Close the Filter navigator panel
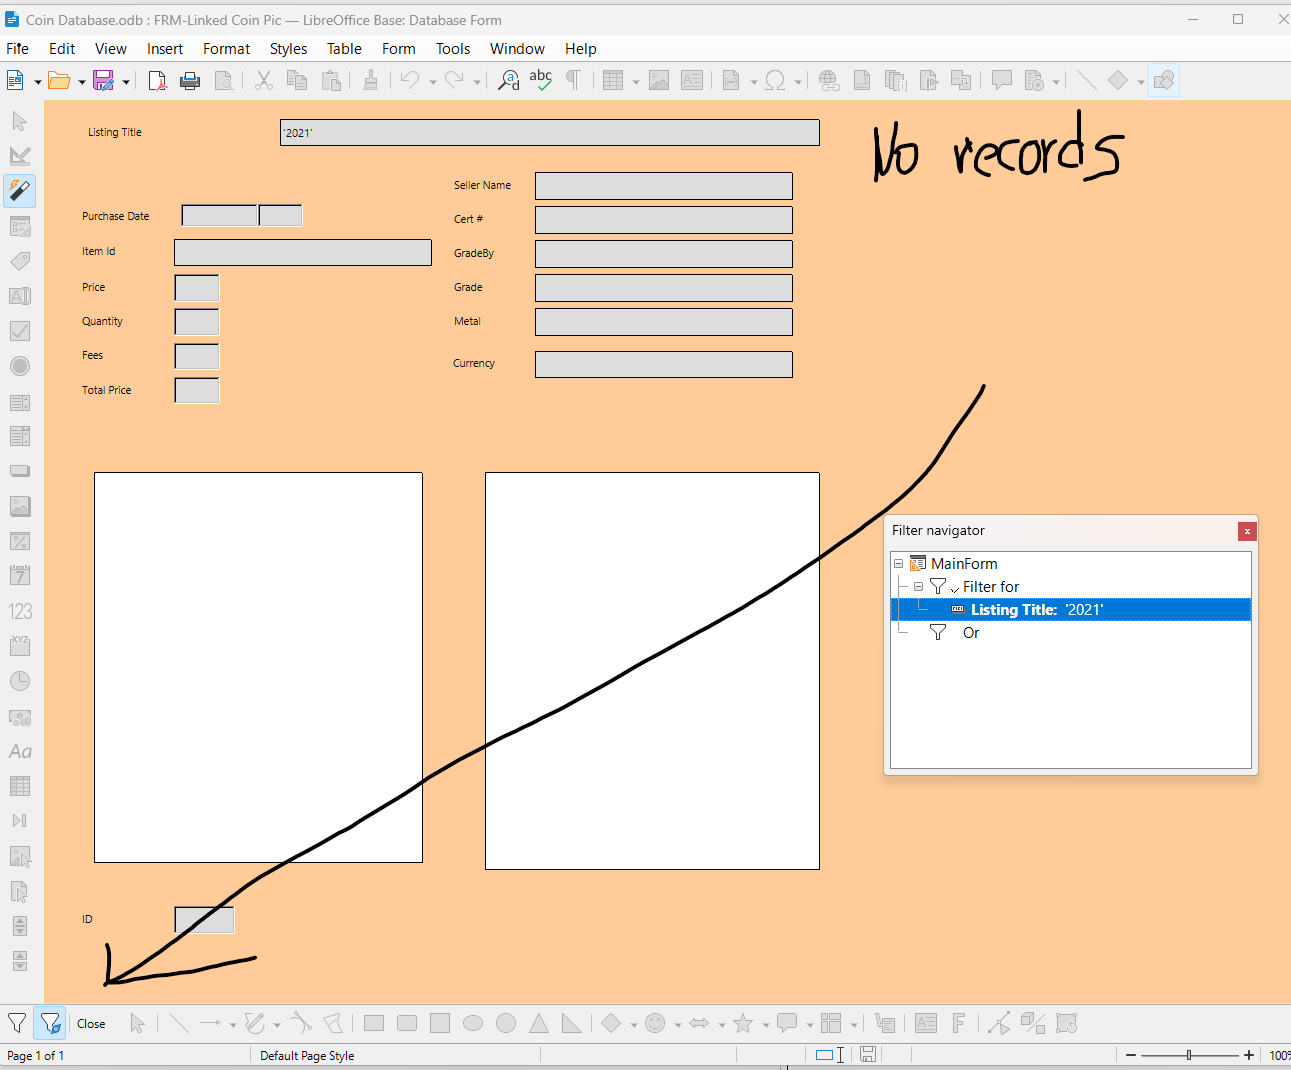The height and width of the screenshot is (1070, 1291). (1246, 531)
